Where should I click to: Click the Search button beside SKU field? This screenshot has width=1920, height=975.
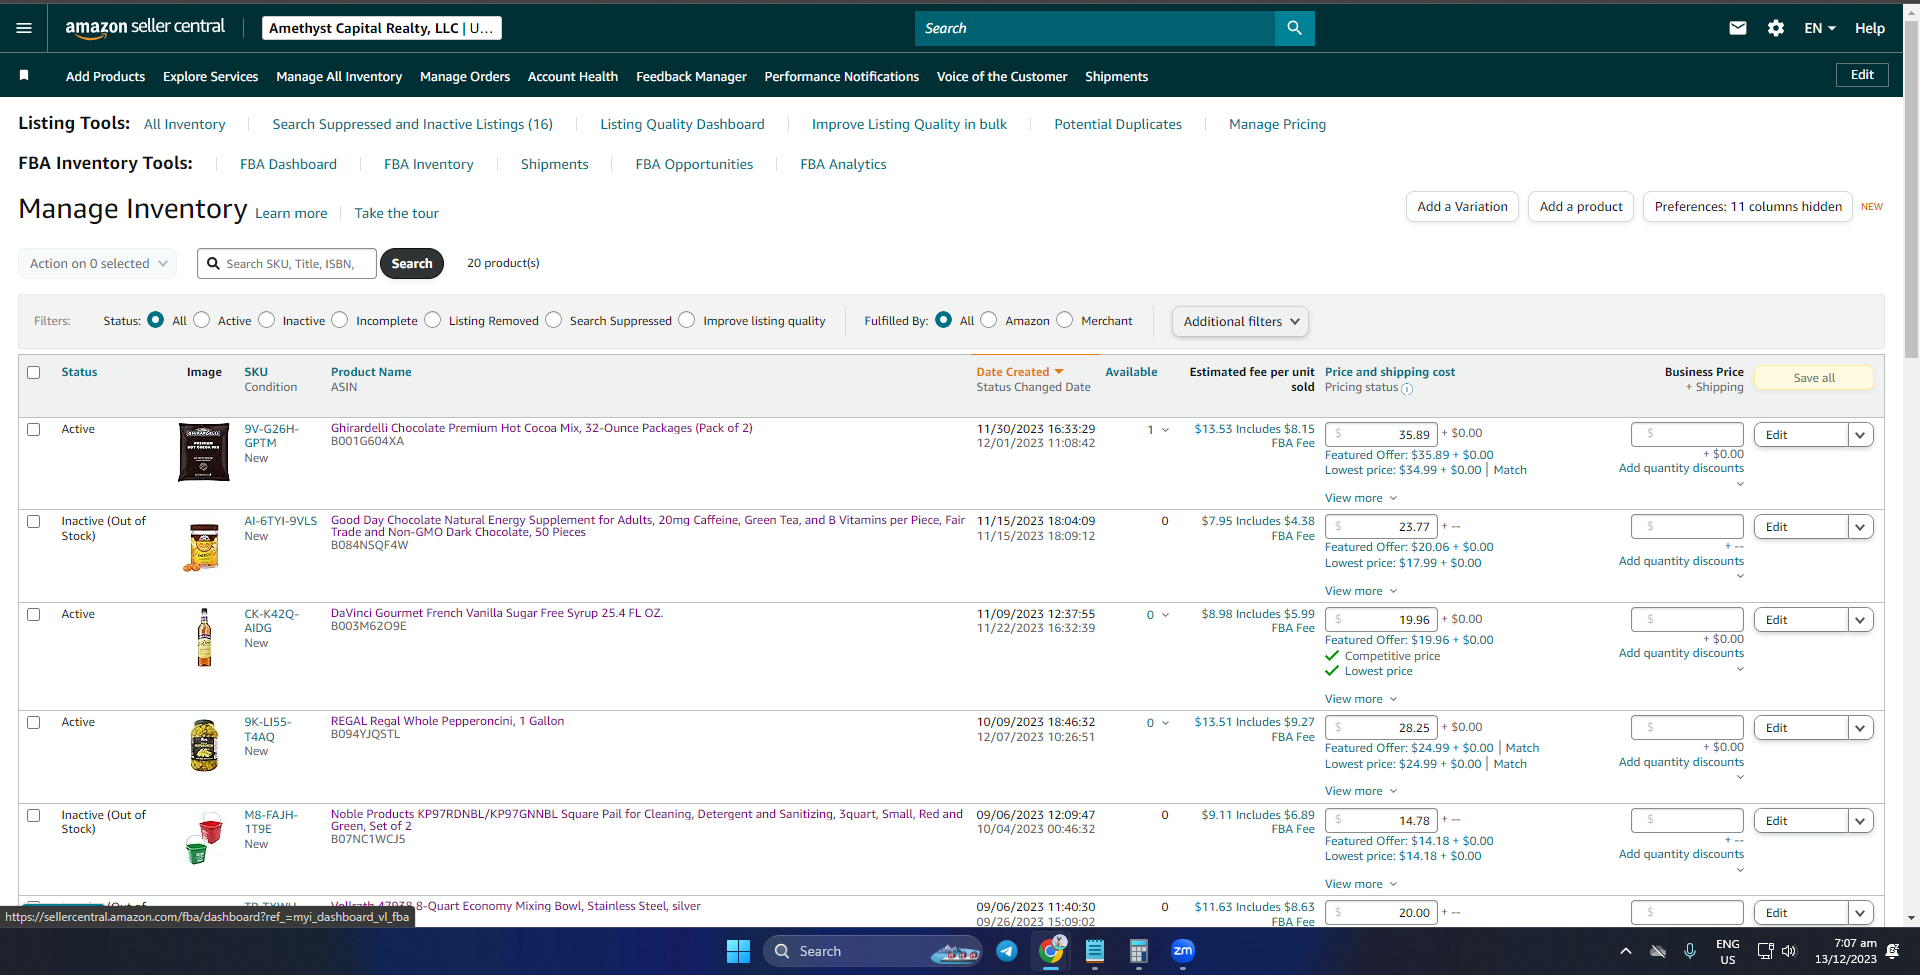point(412,264)
